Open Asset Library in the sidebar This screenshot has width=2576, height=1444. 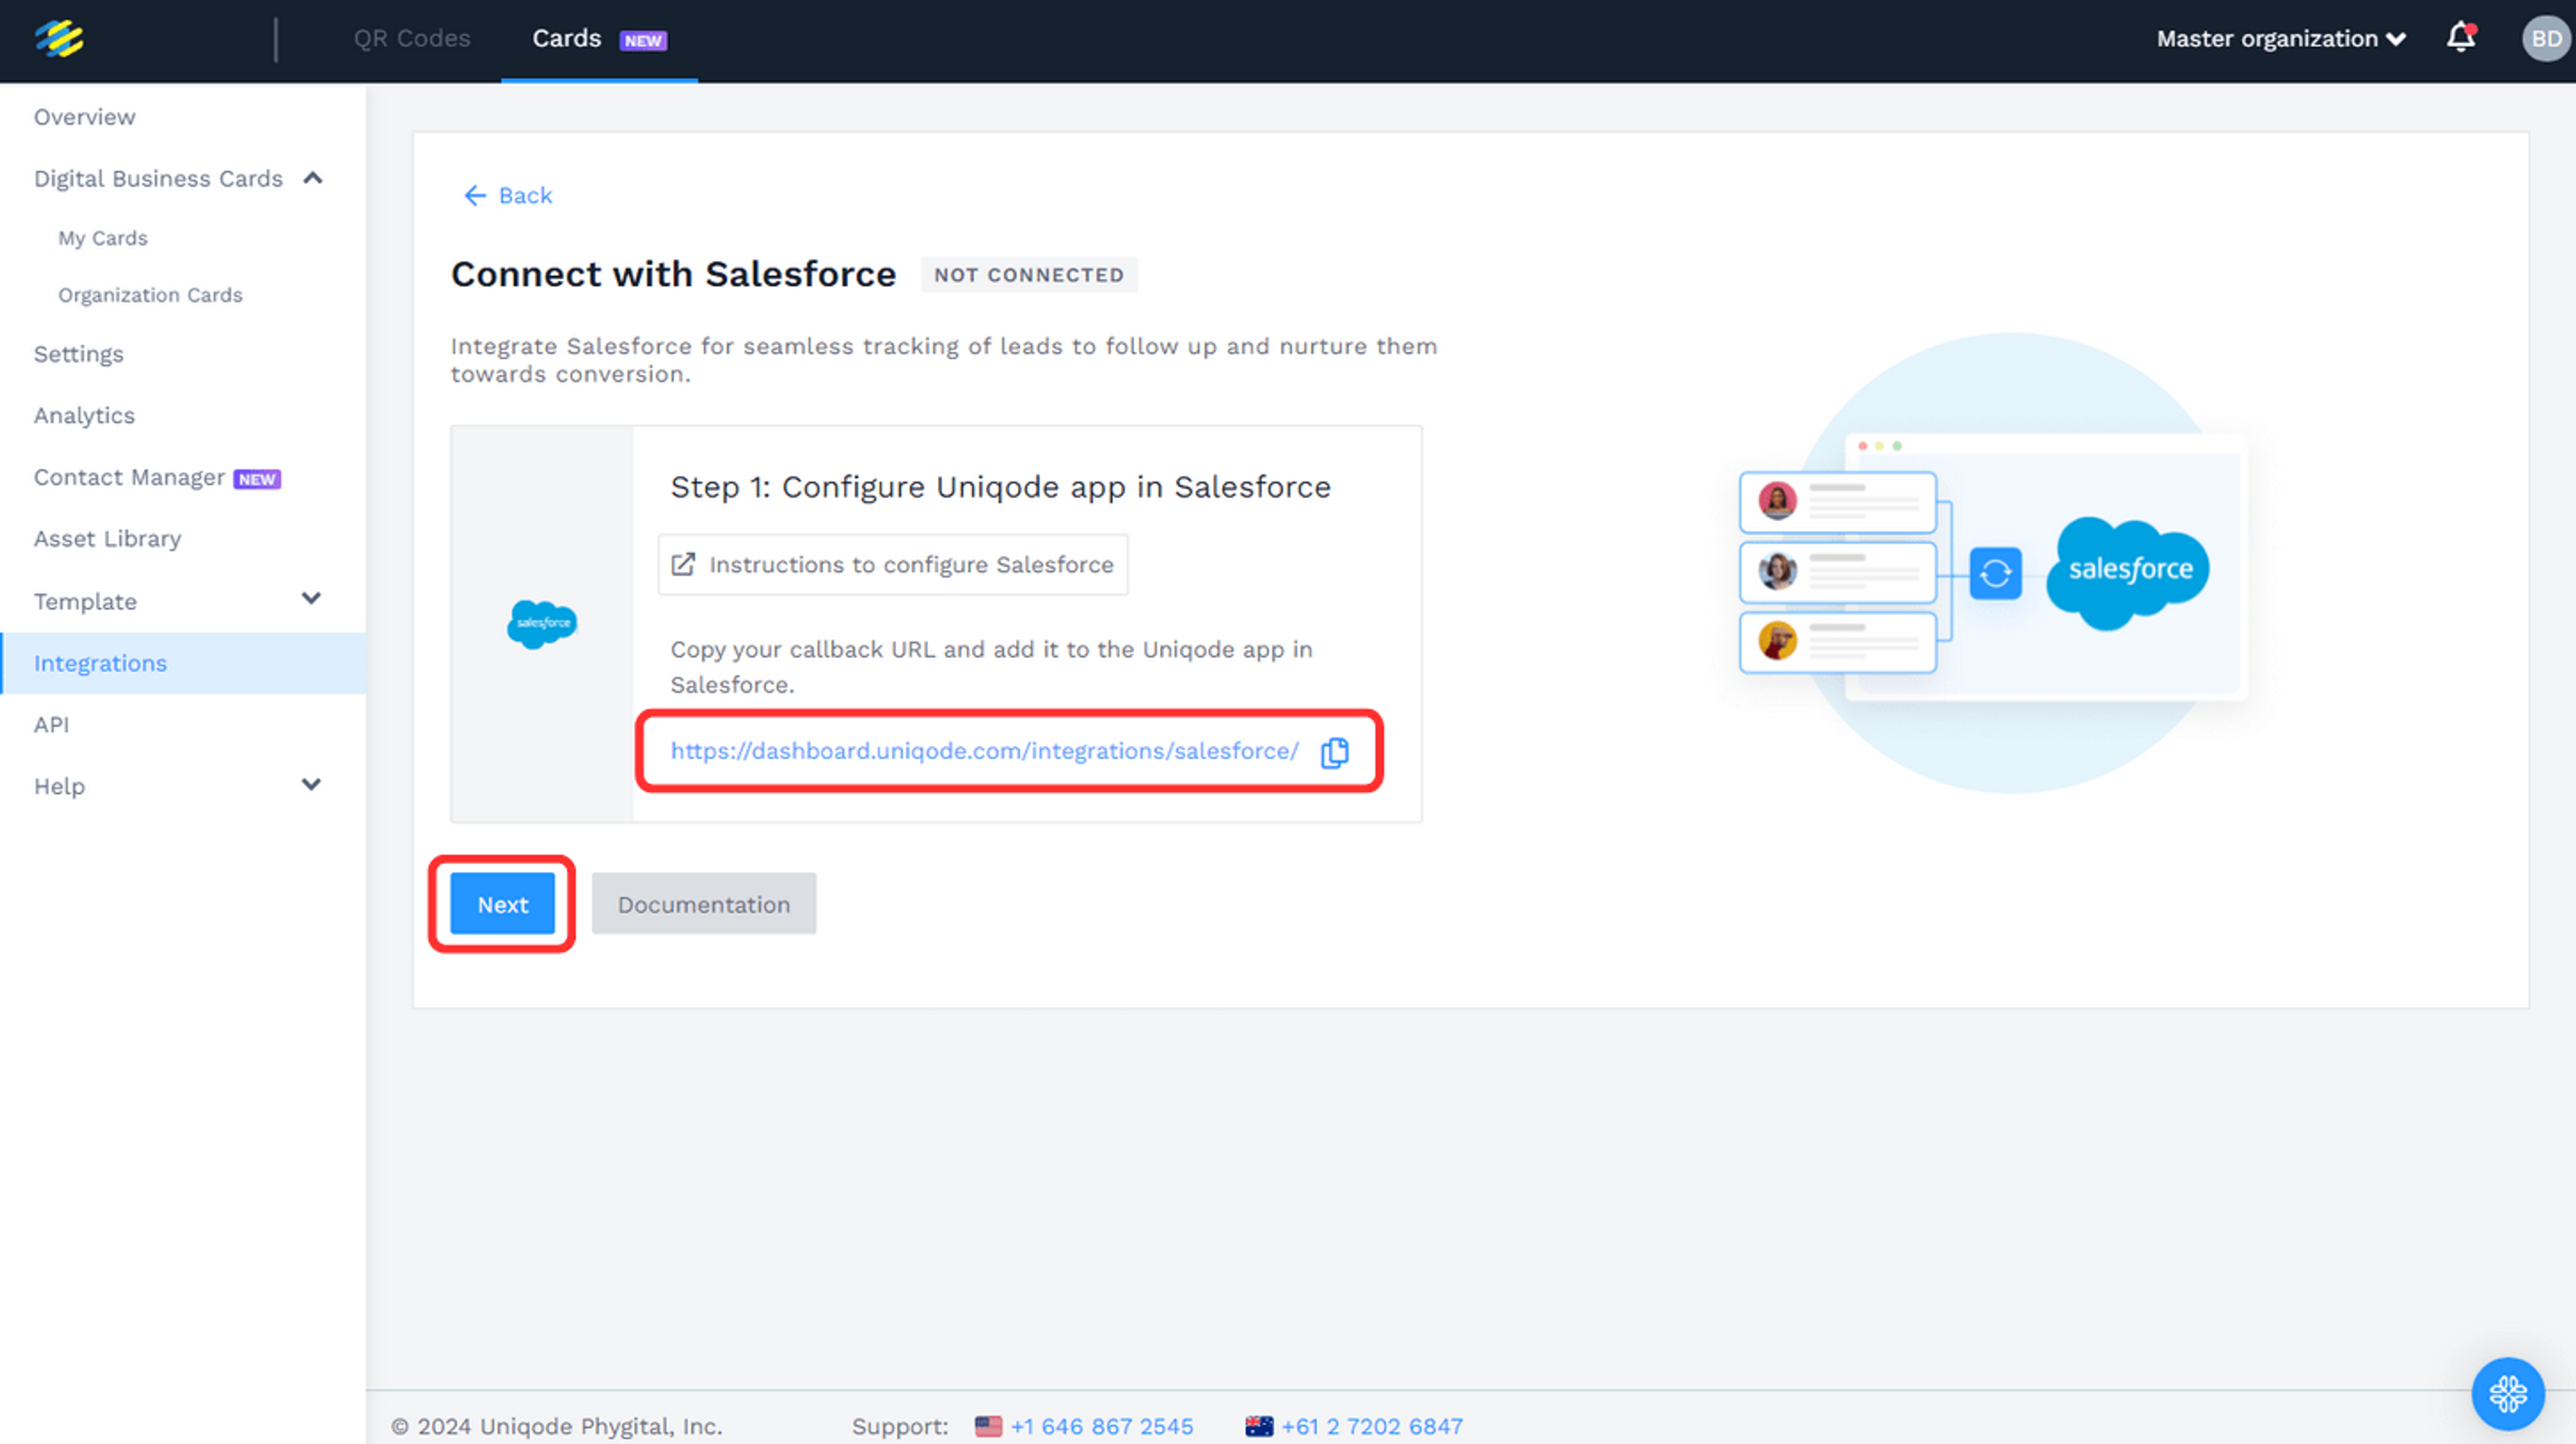coord(108,539)
